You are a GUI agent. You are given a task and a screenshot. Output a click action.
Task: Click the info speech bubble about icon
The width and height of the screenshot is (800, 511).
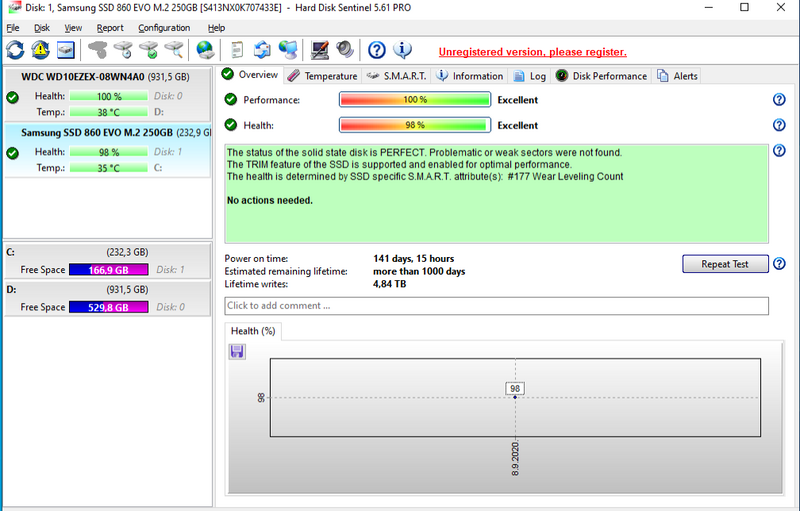pyautogui.click(x=403, y=50)
